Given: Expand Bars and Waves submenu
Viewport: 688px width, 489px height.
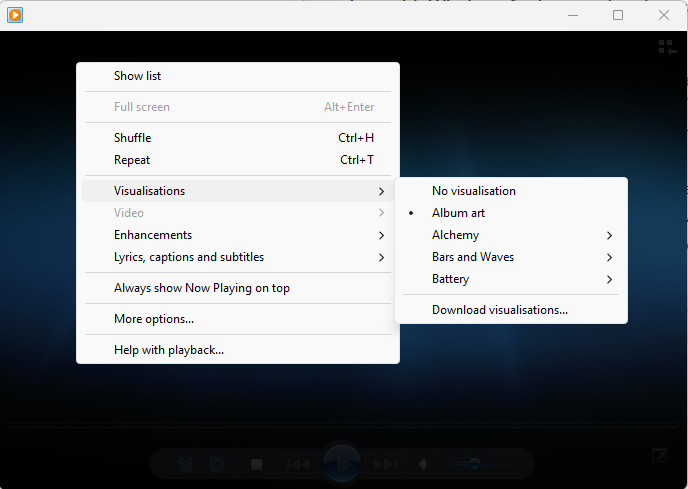Looking at the screenshot, I should pos(511,257).
